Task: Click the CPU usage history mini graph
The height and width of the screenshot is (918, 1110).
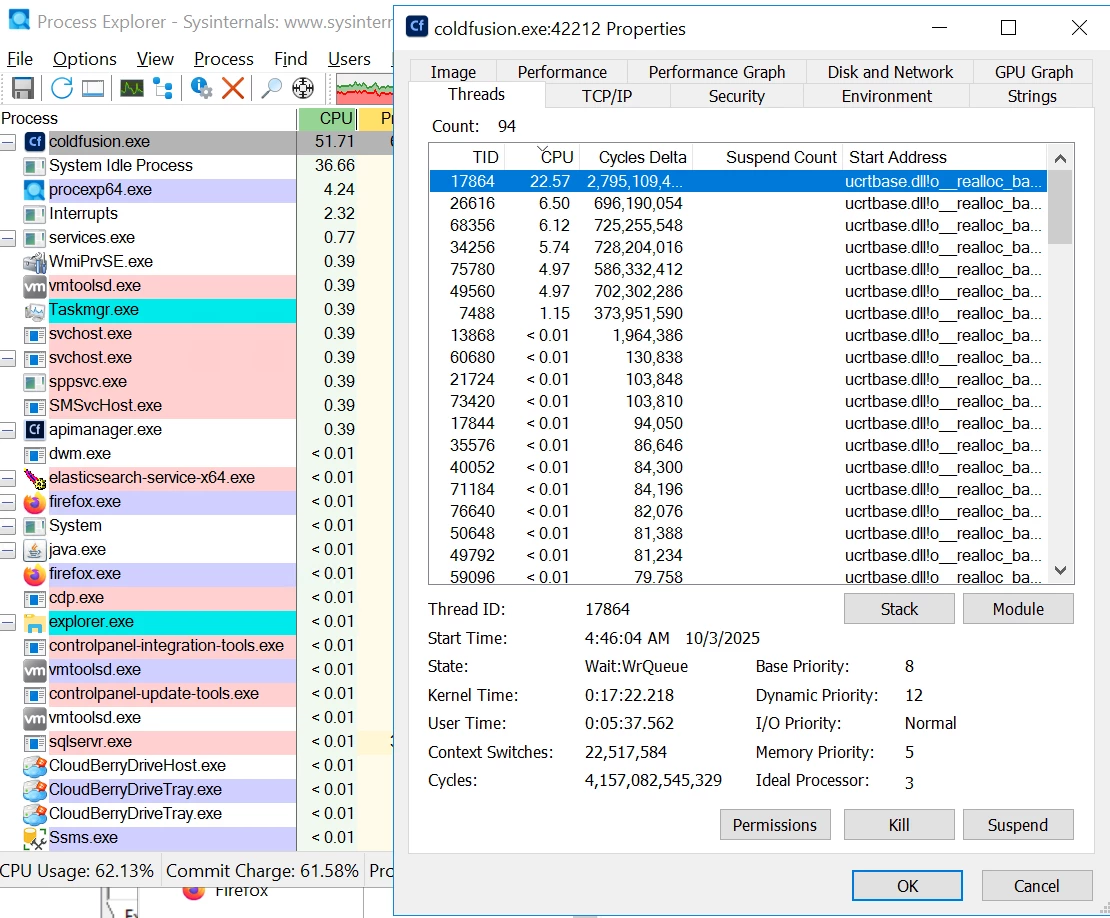Action: tap(364, 88)
